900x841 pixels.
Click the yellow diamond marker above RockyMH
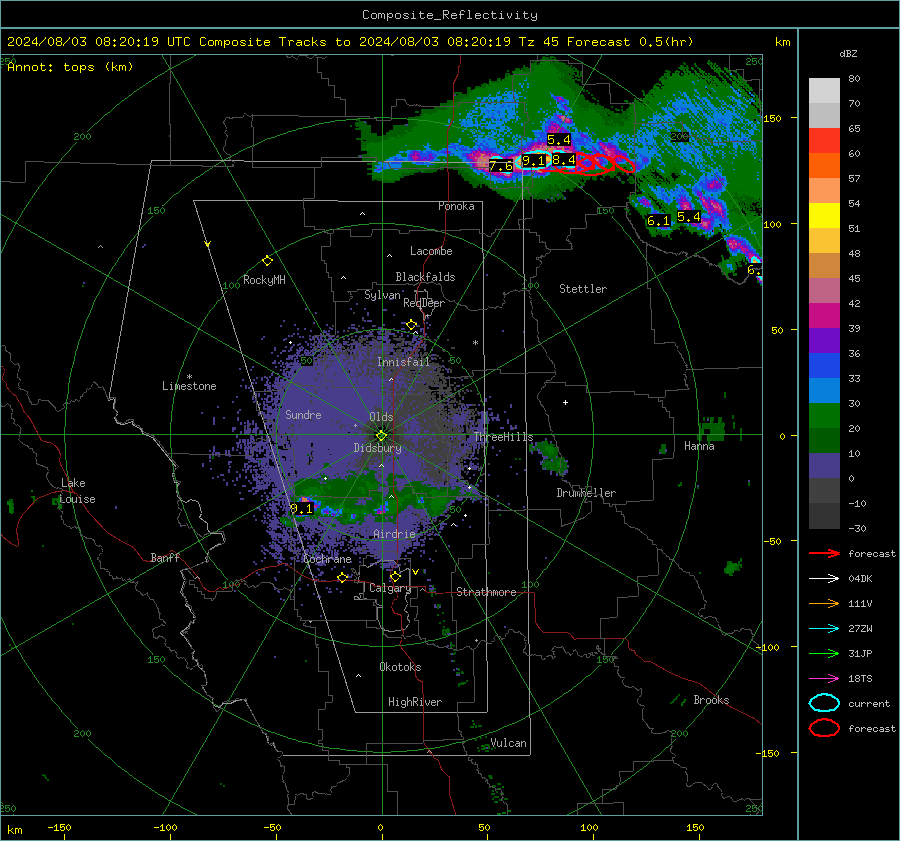pyautogui.click(x=267, y=261)
